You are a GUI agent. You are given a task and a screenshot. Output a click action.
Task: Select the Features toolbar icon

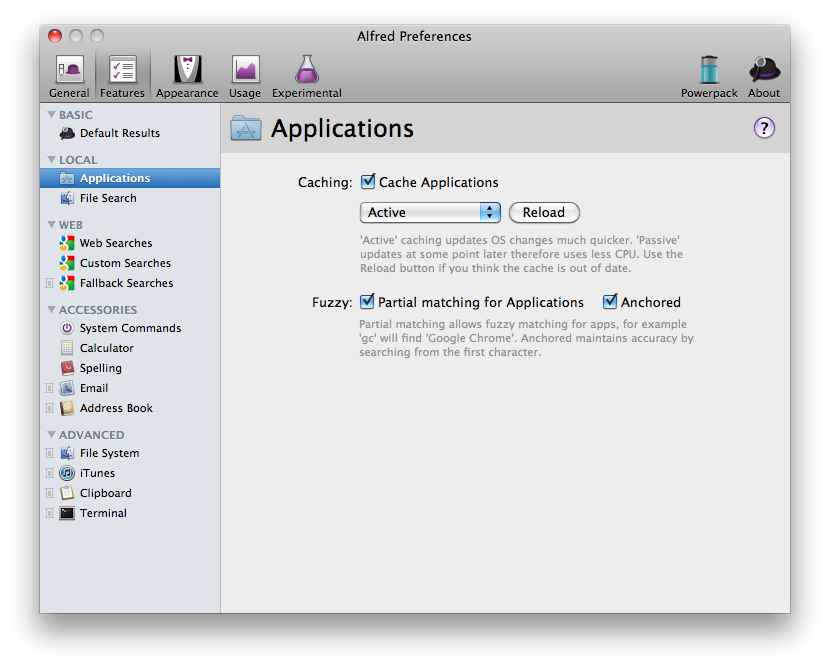pyautogui.click(x=123, y=70)
